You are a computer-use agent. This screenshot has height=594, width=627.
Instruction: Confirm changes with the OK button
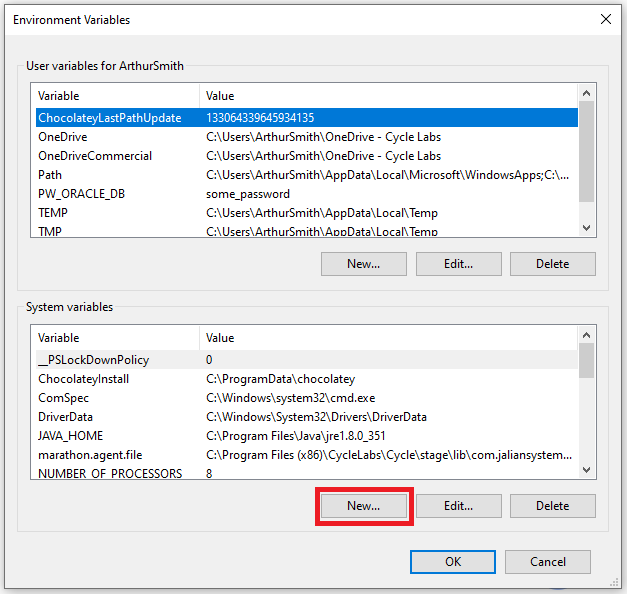click(x=453, y=562)
